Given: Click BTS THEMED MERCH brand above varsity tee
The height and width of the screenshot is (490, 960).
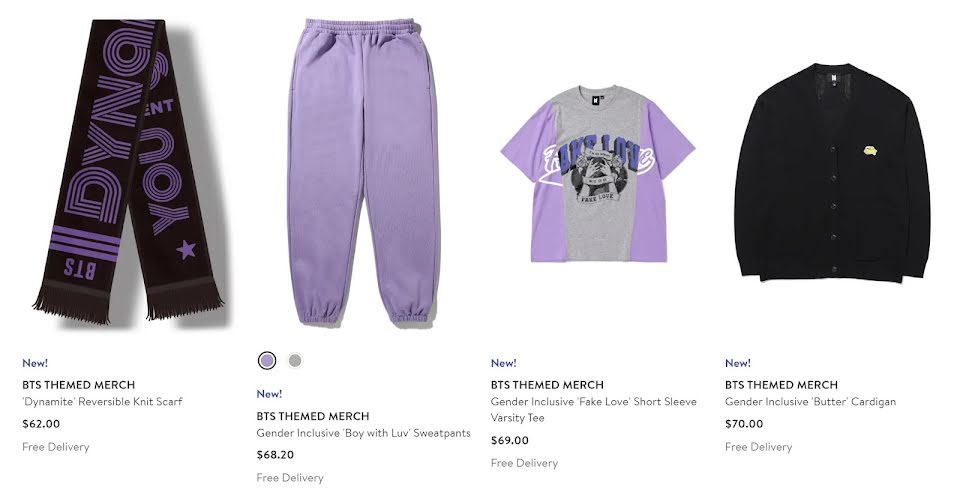Looking at the screenshot, I should point(547,385).
